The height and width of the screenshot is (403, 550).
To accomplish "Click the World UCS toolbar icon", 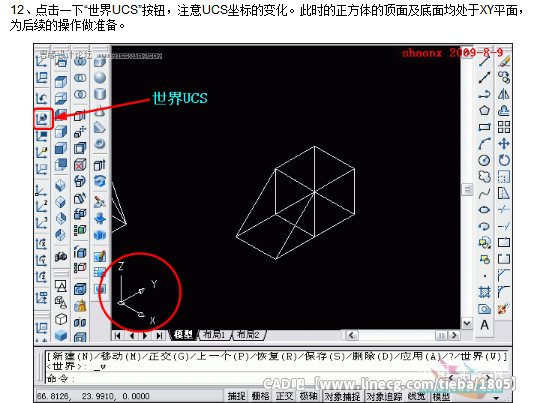I will pyautogui.click(x=43, y=119).
